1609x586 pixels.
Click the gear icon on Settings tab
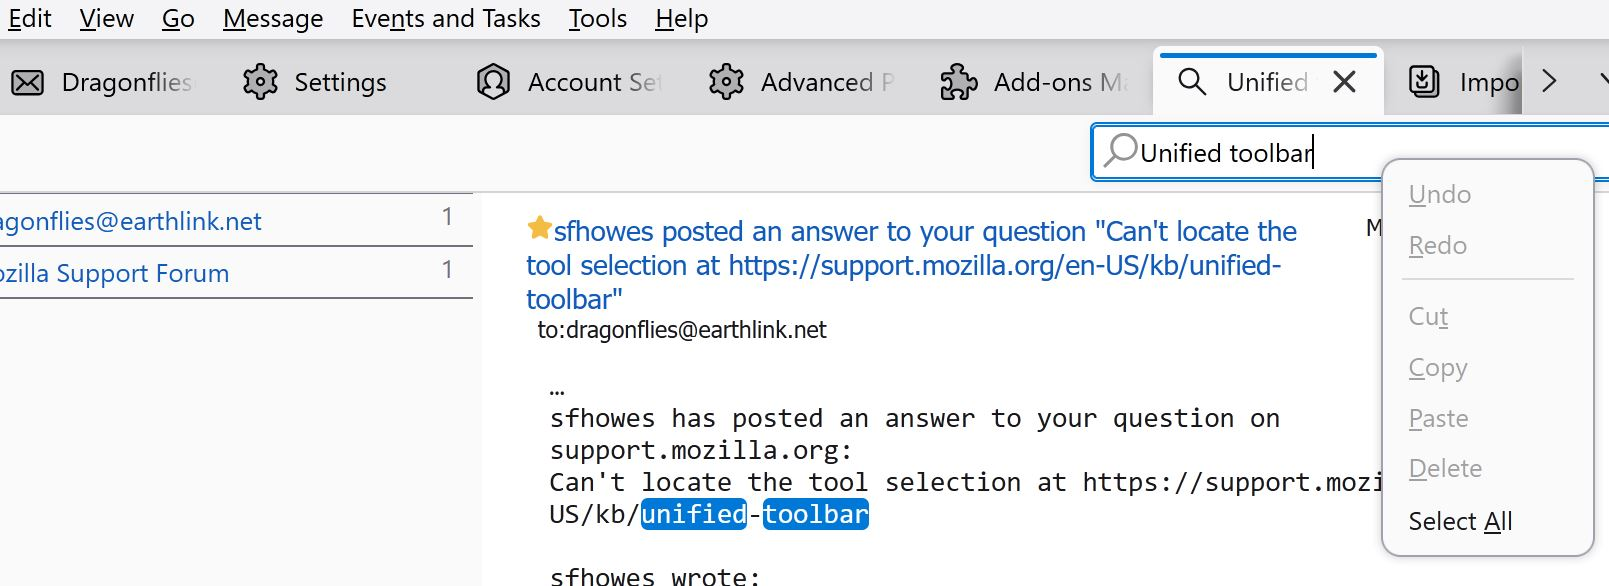260,82
